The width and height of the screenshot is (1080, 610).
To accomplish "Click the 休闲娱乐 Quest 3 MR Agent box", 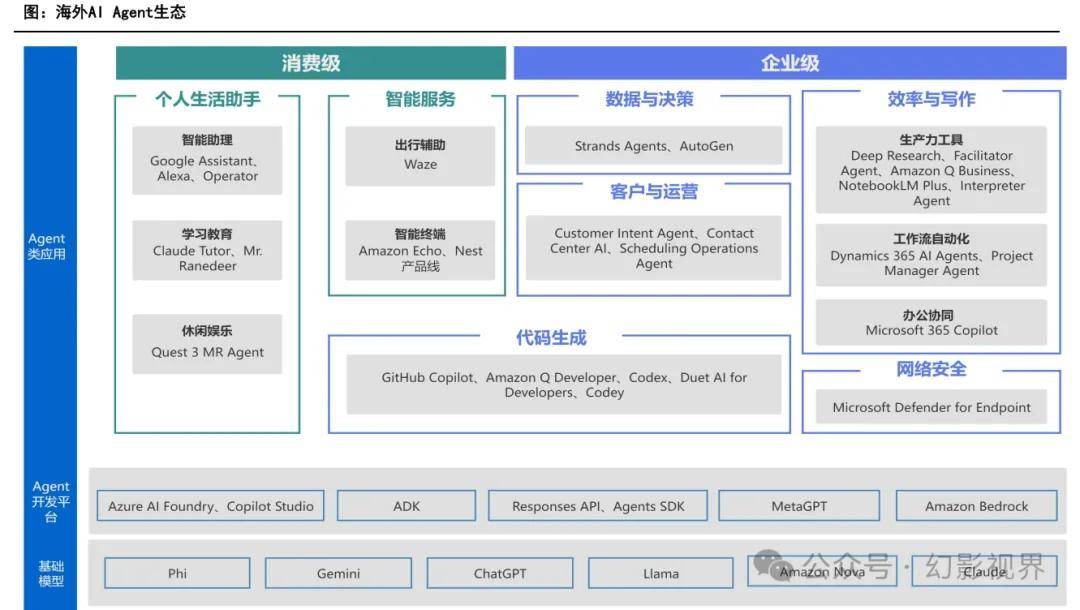I will 207,344.
